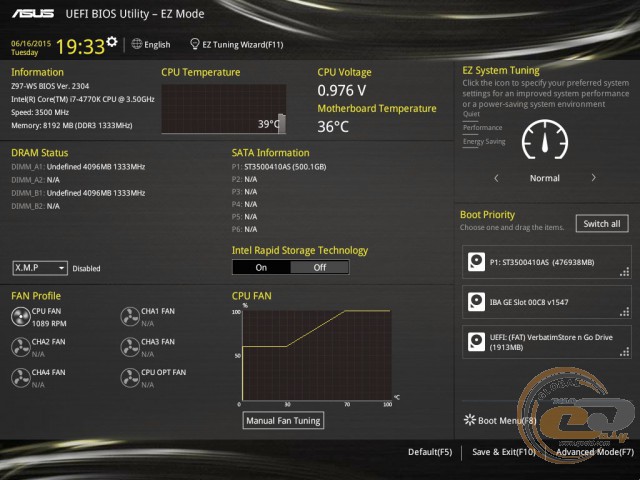Select Performance tuning mode

(482, 128)
